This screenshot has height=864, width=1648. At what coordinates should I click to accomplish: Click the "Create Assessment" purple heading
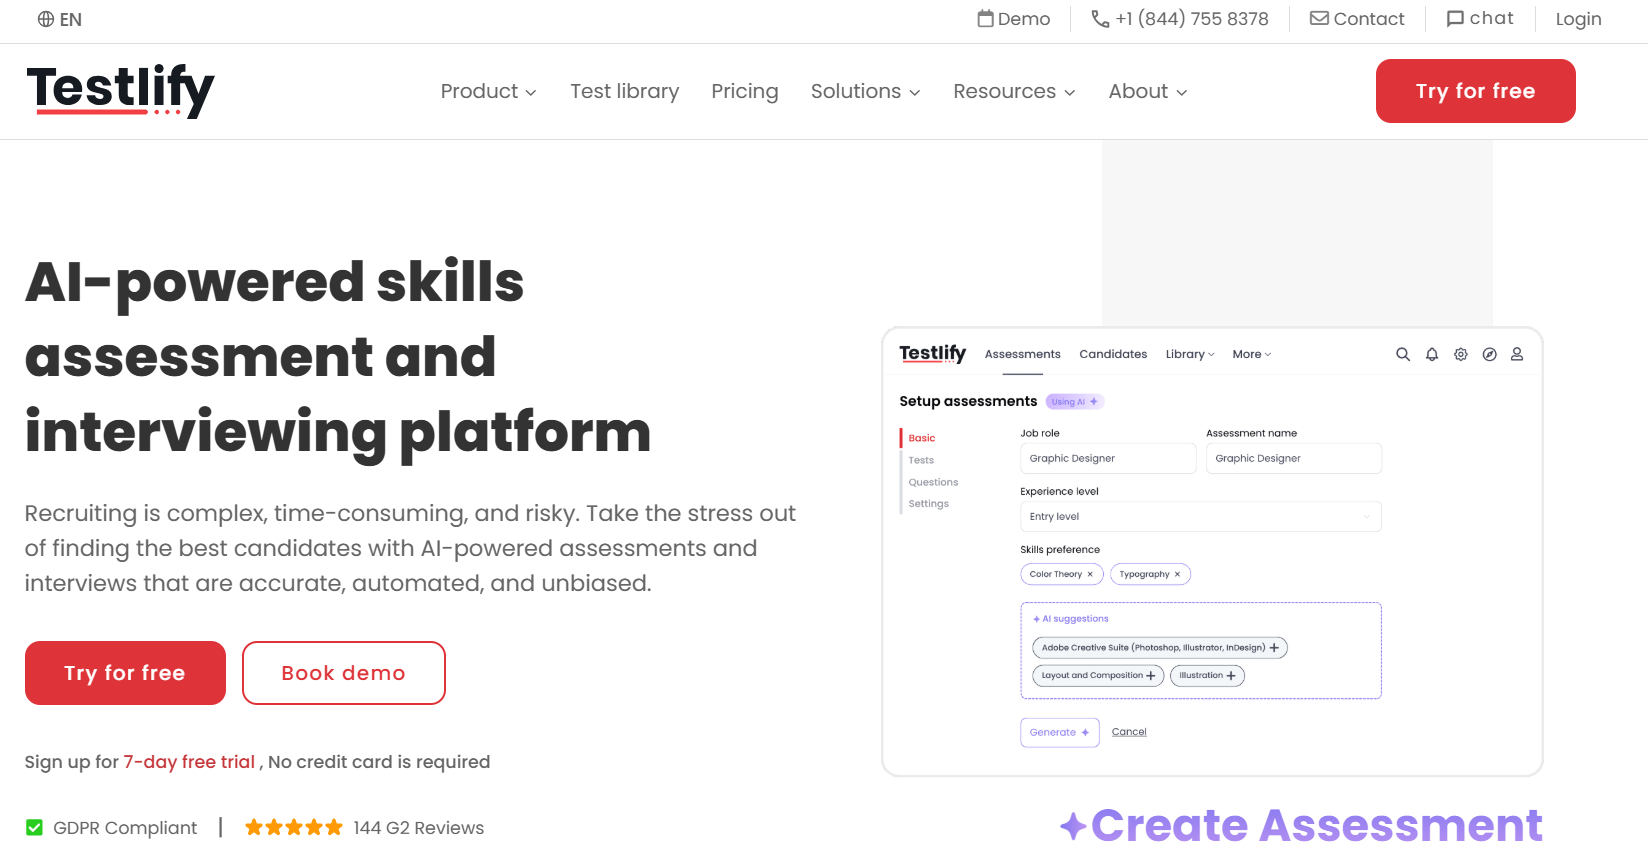click(x=1316, y=826)
